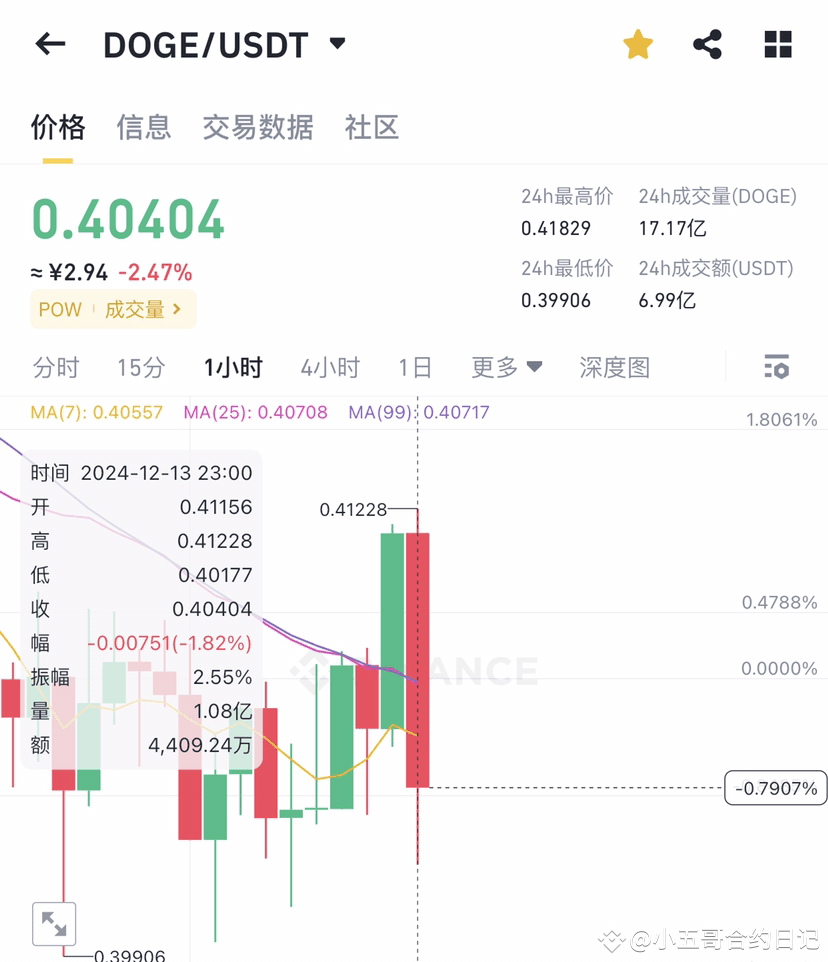Tap the POW label tag
The image size is (828, 962).
pyautogui.click(x=59, y=309)
